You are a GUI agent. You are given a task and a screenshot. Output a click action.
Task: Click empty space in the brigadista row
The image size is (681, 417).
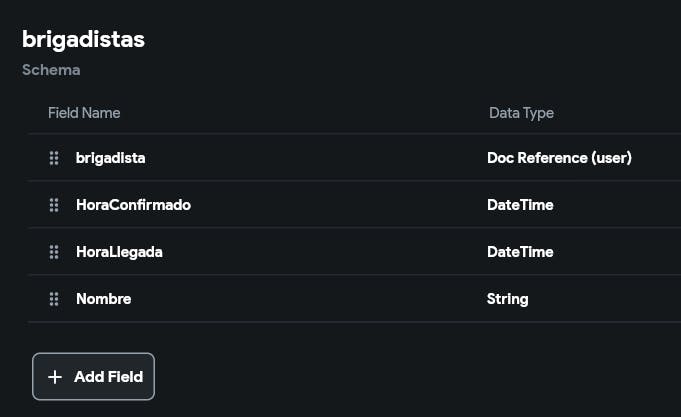(320, 158)
